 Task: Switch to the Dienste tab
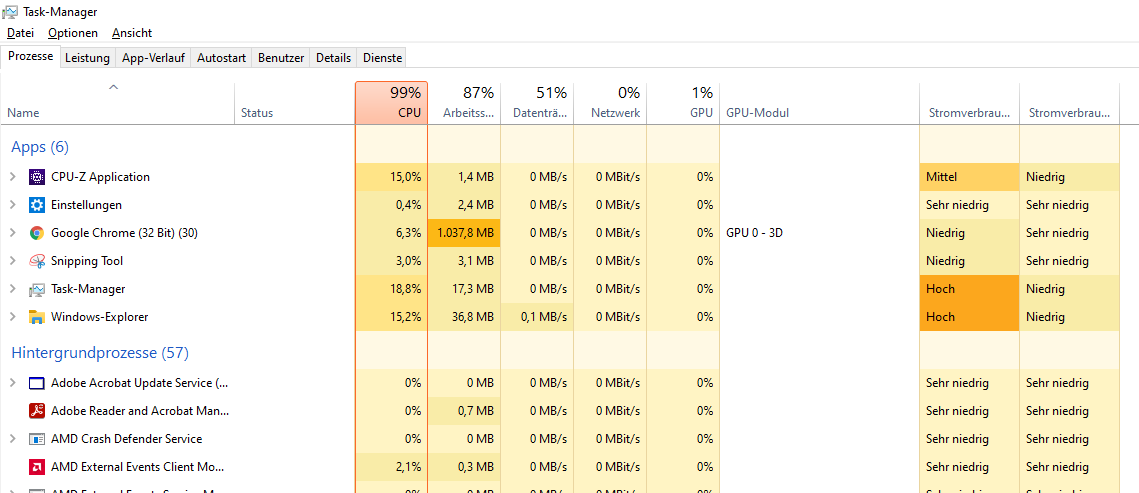tap(381, 58)
